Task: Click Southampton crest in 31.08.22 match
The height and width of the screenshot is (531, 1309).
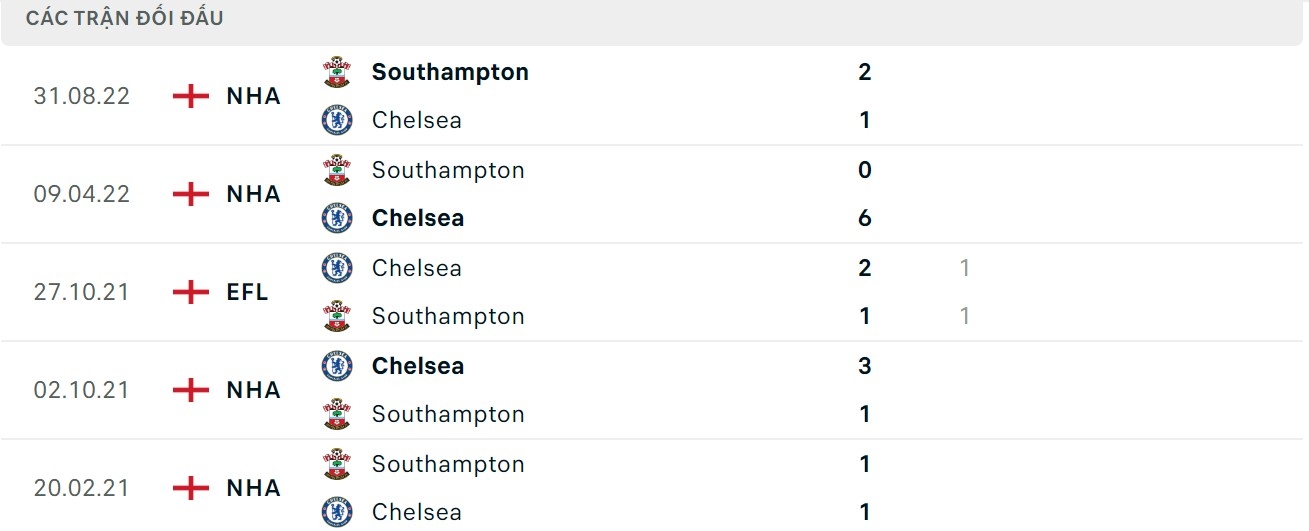Action: pos(337,72)
